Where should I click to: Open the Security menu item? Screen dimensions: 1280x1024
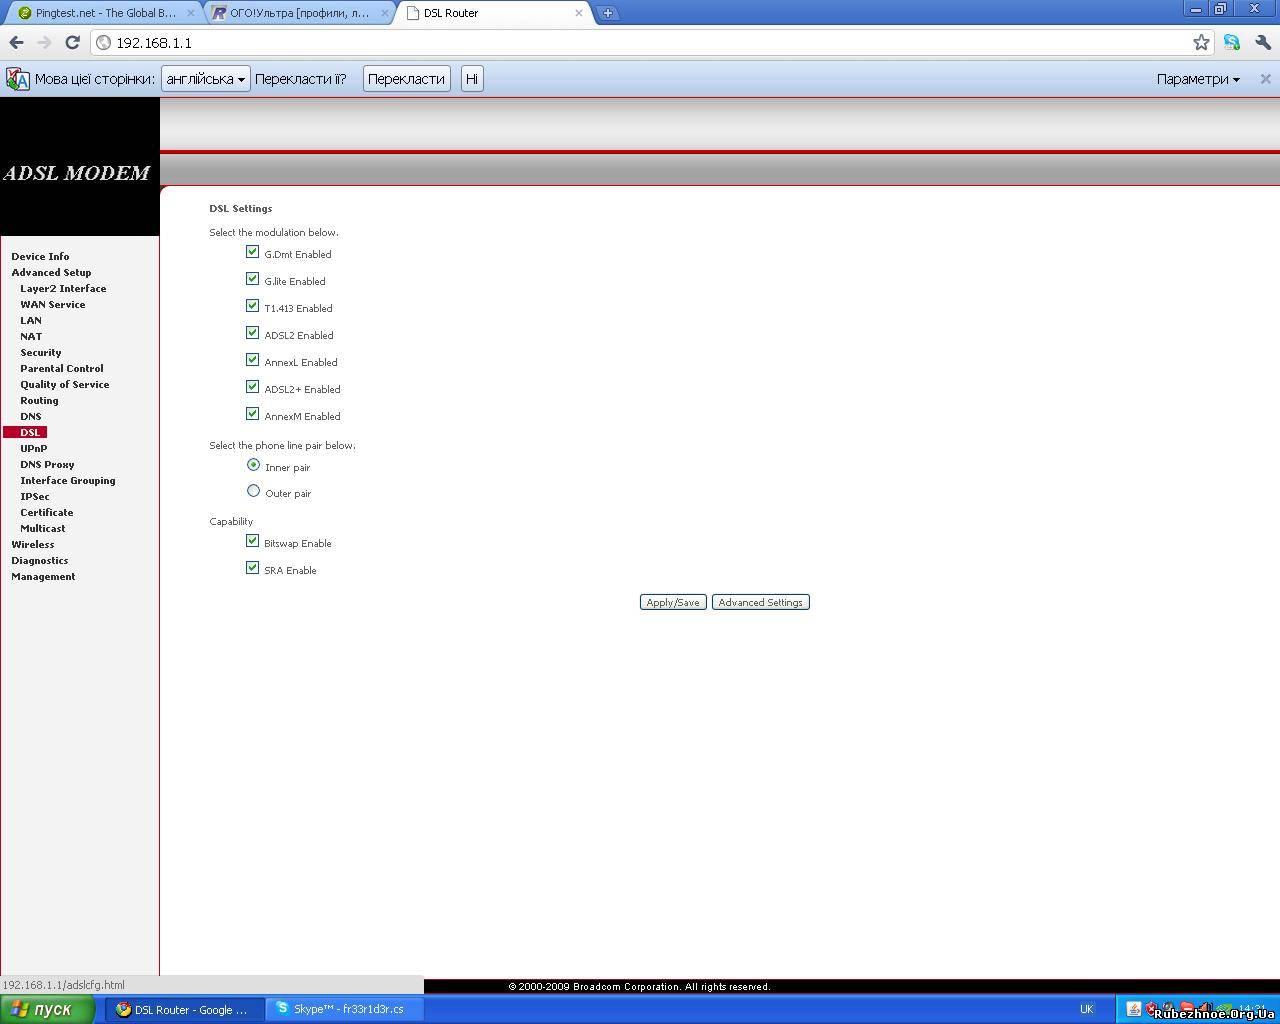point(41,352)
